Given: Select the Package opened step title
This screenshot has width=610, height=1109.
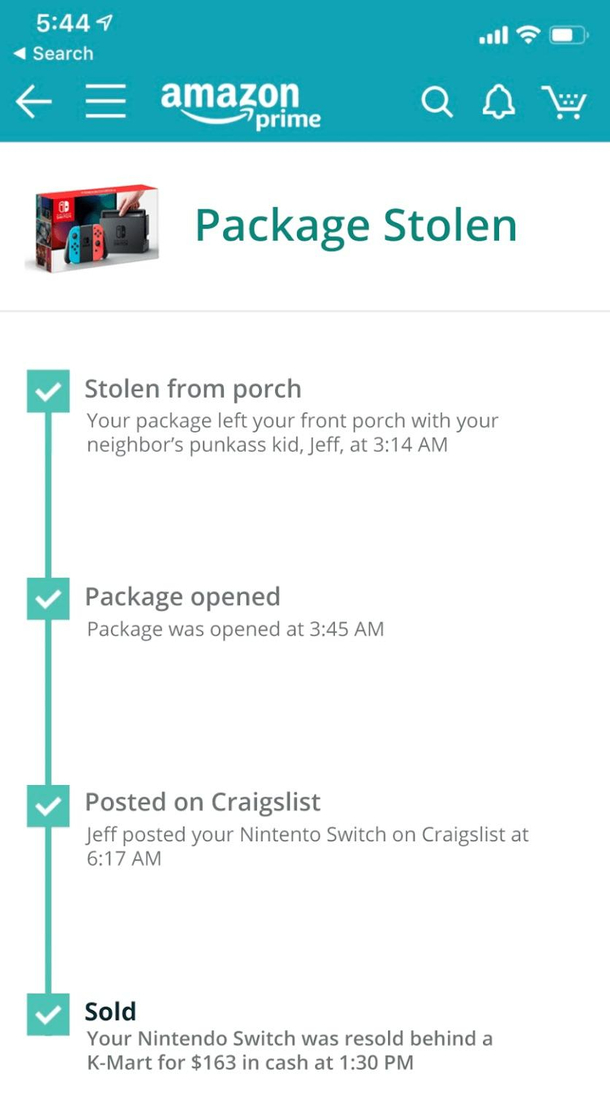Looking at the screenshot, I should pos(182,597).
